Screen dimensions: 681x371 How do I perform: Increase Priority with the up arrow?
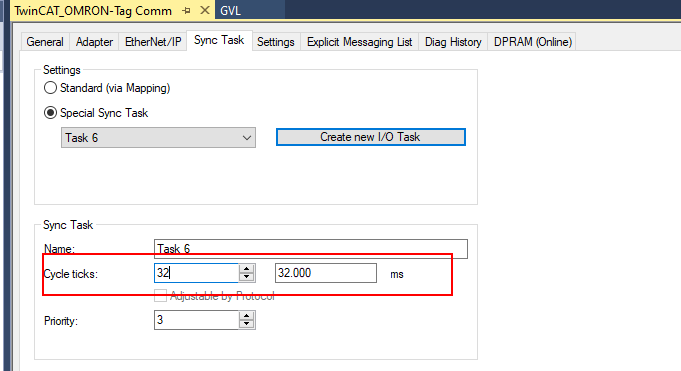(247, 315)
